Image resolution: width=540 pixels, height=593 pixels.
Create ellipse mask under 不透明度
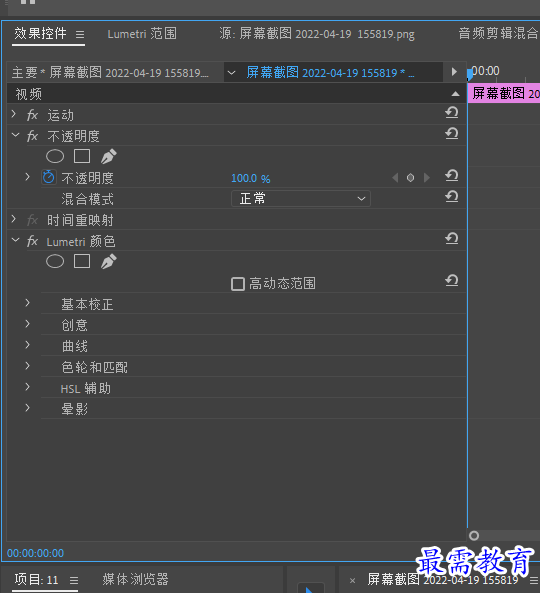55,156
